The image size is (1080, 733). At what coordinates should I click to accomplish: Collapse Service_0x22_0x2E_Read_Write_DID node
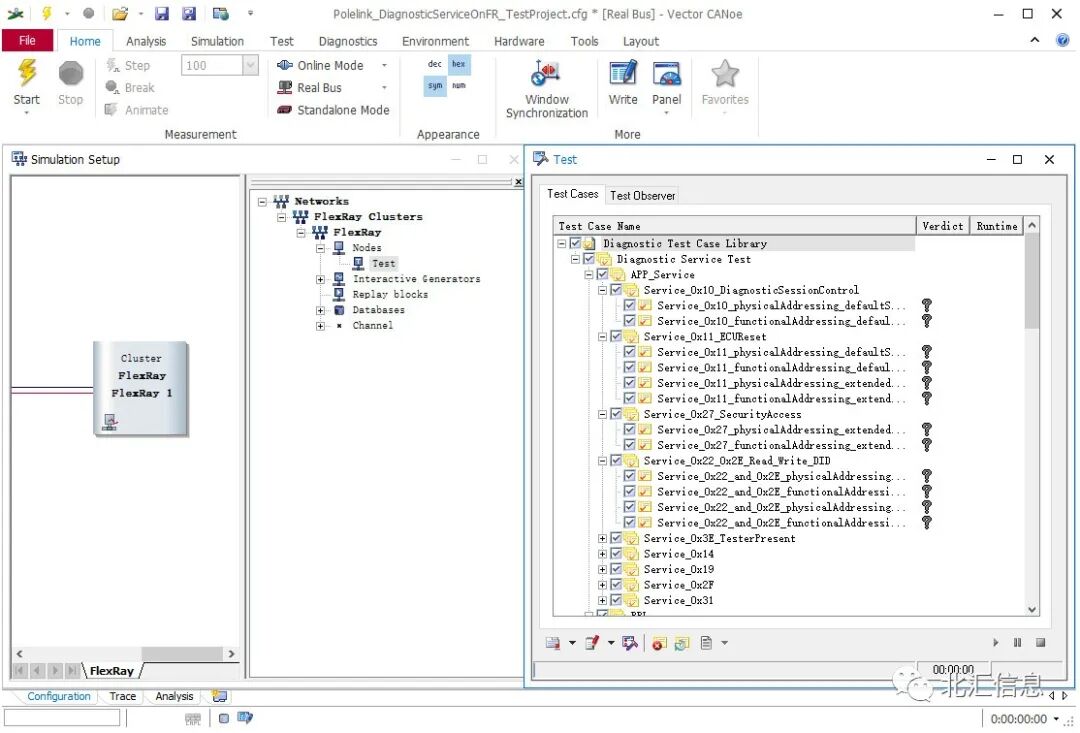point(603,461)
